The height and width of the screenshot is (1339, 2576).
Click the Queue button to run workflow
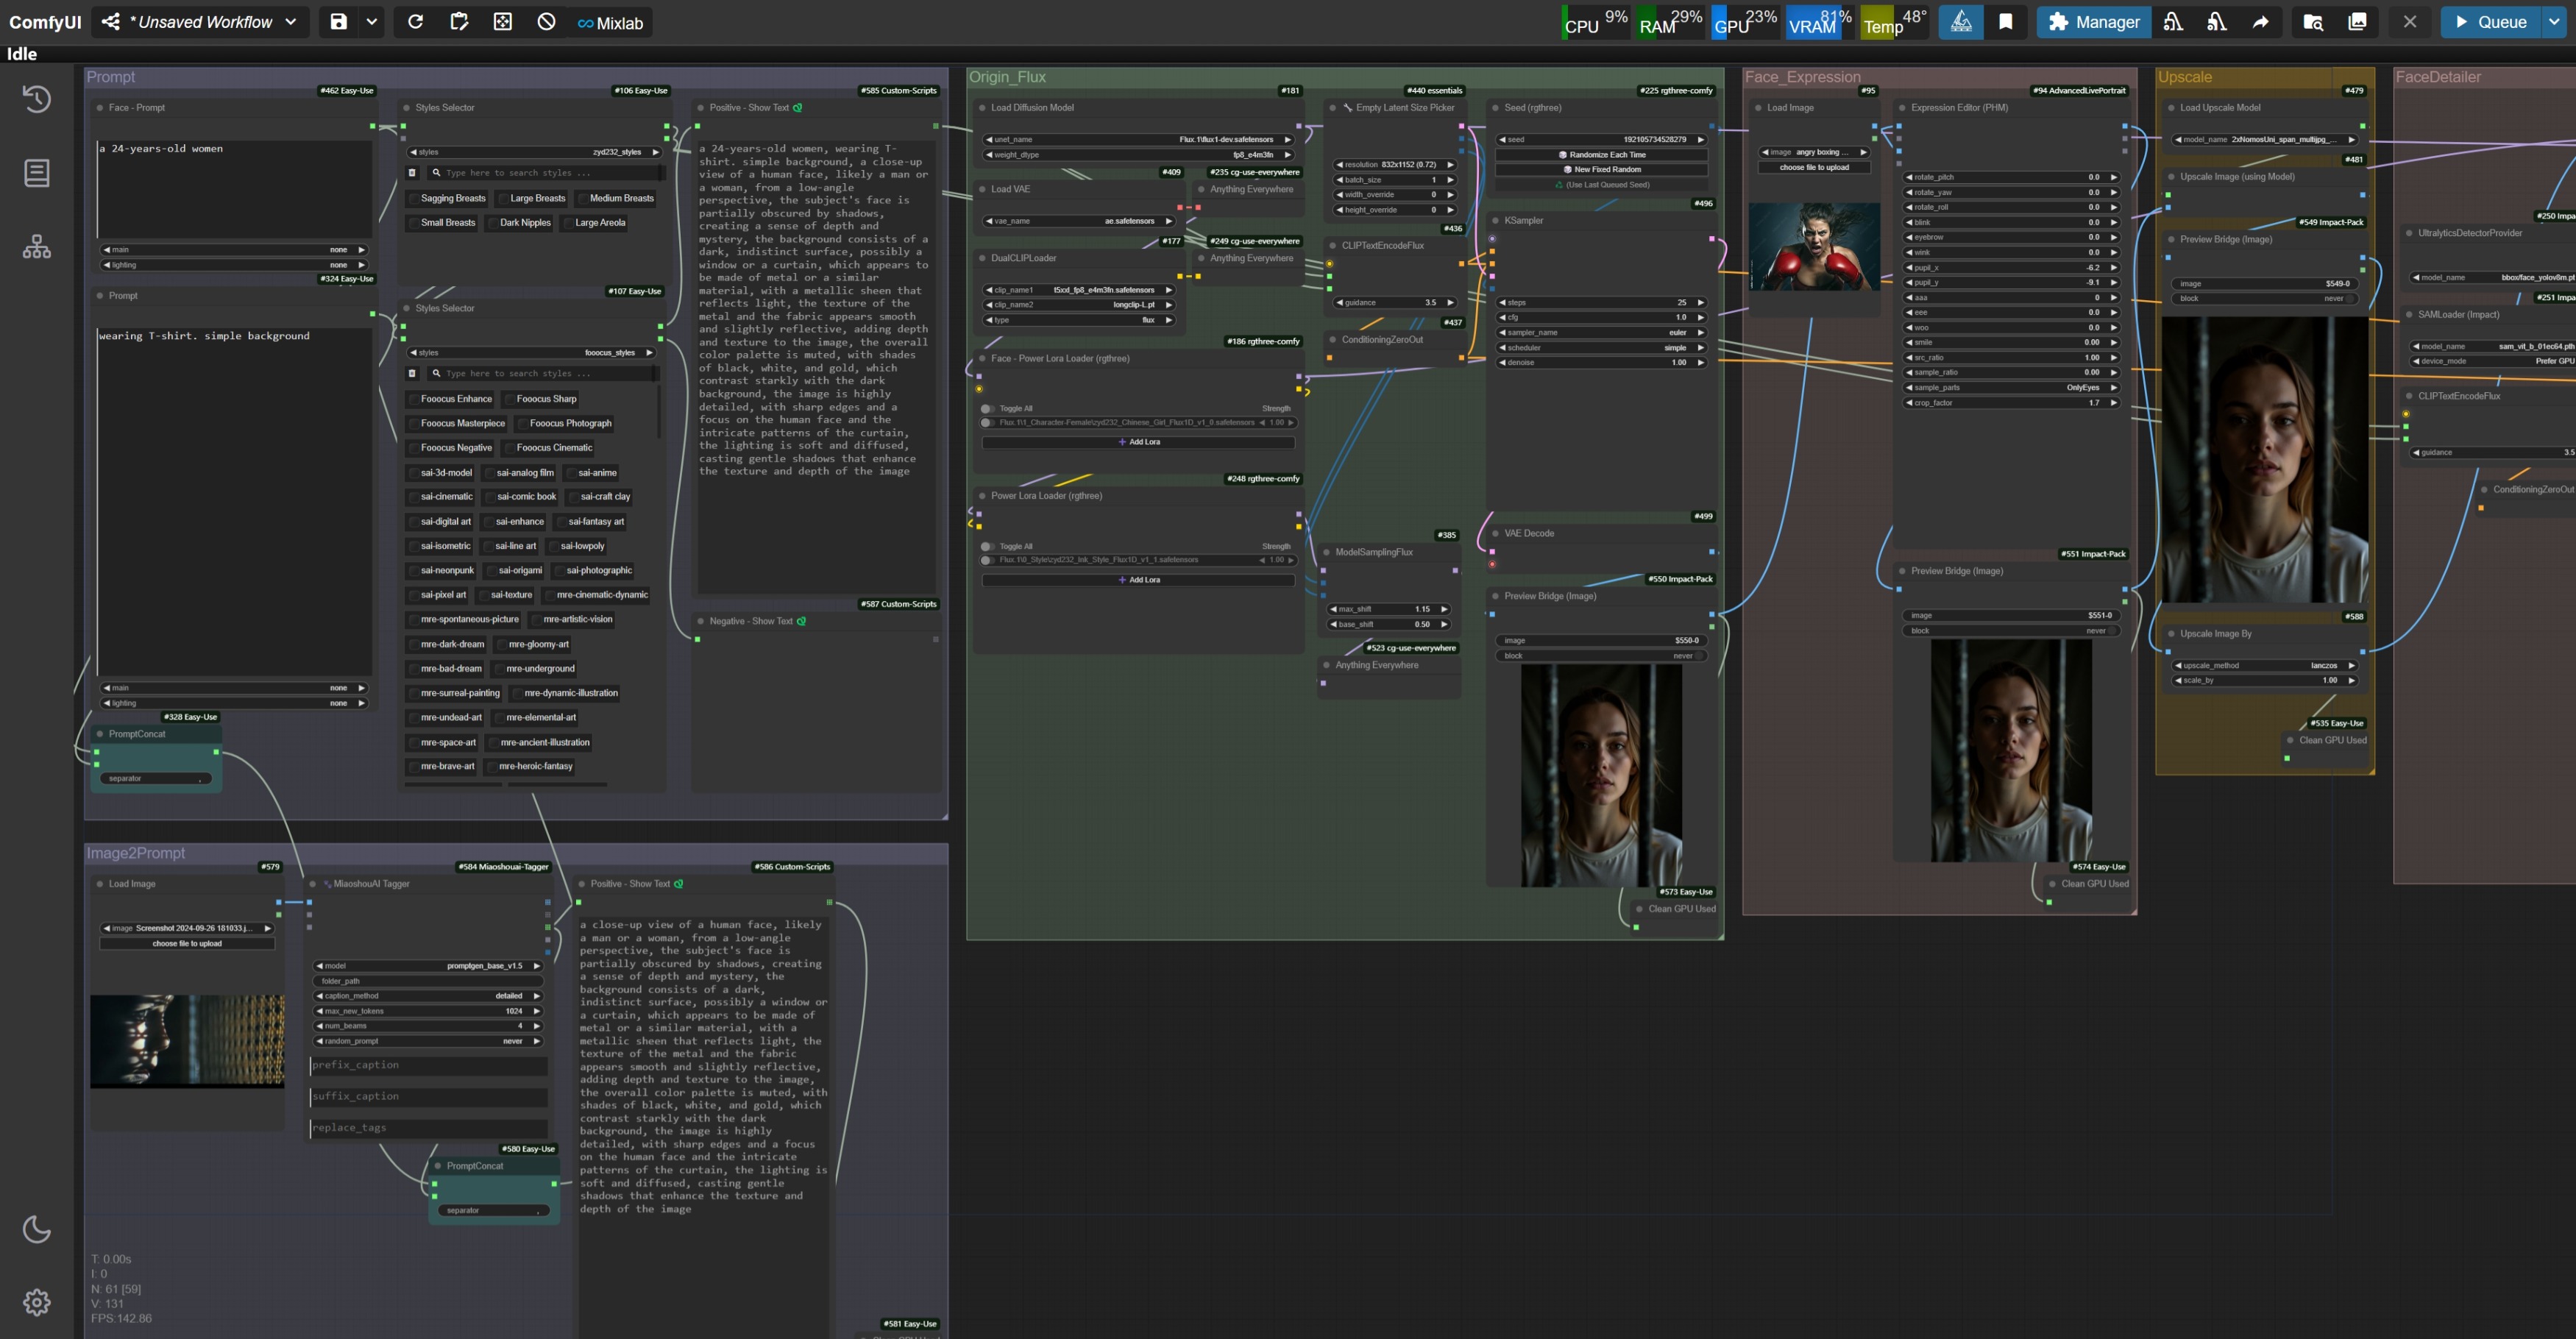click(x=2490, y=22)
